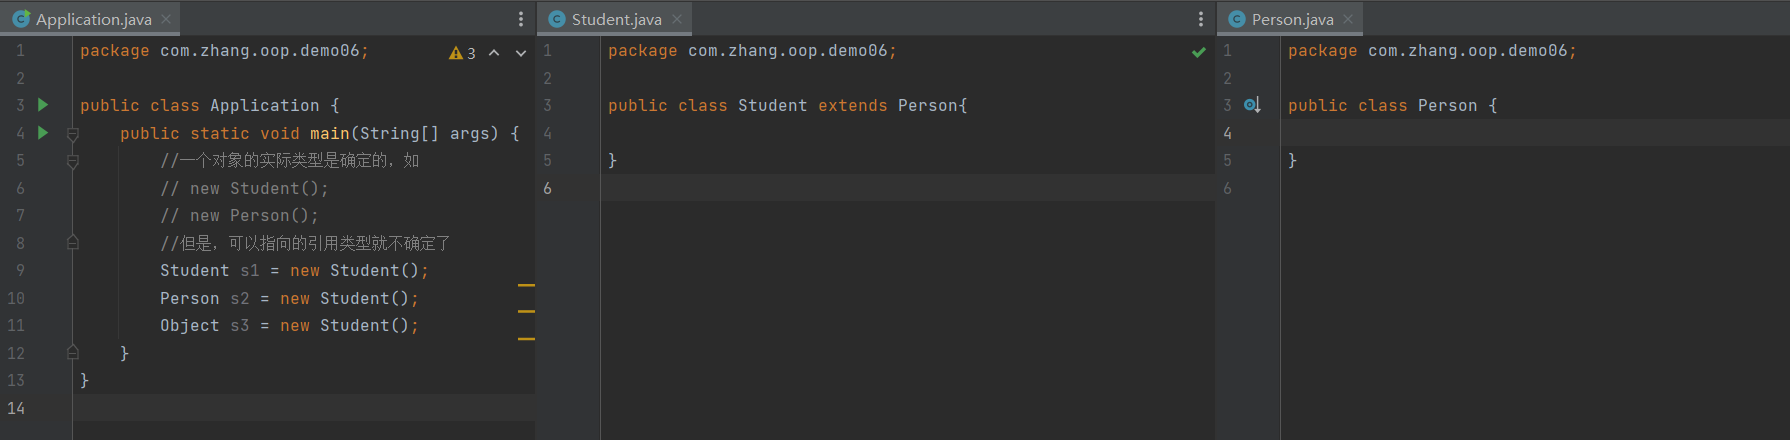1790x440 pixels.
Task: Click the subclass gutter icon in Person.java
Action: coord(1252,105)
